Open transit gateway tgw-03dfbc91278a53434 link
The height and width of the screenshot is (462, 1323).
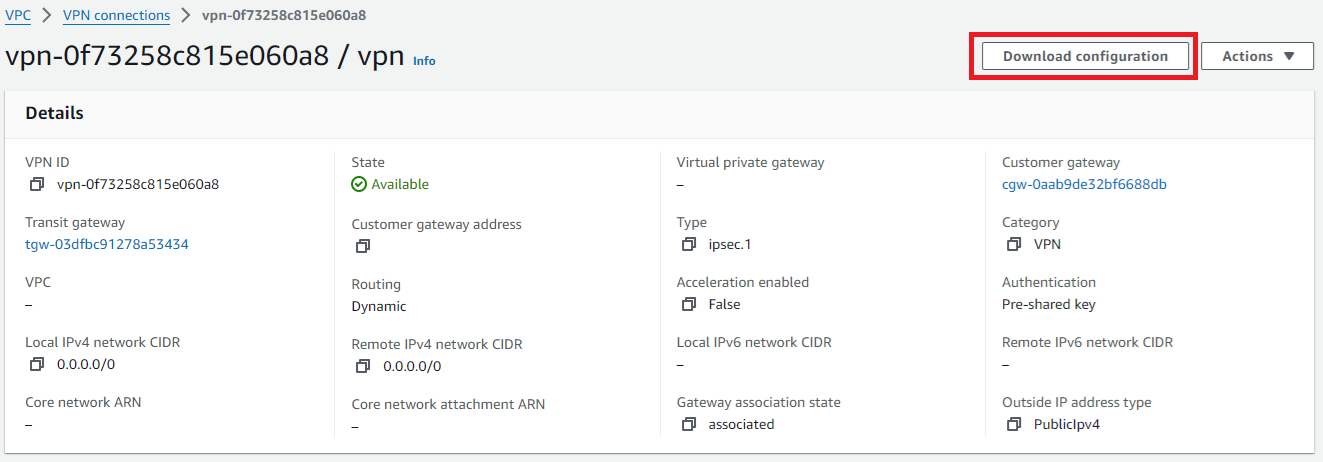tap(107, 244)
